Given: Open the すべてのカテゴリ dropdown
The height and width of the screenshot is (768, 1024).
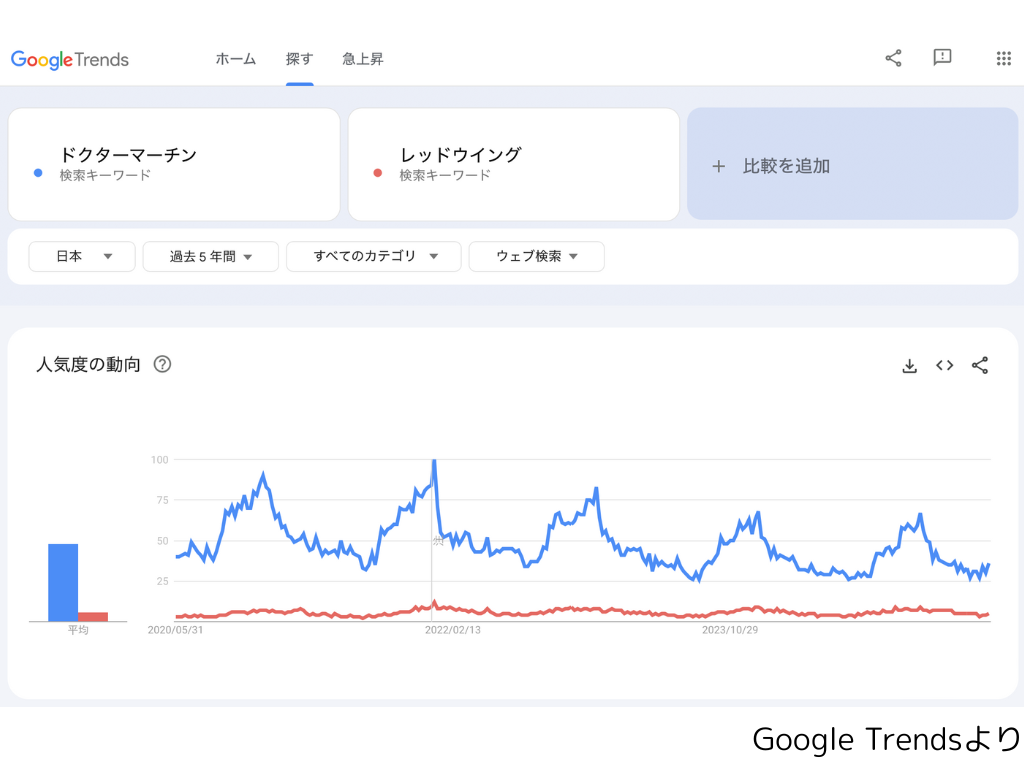Looking at the screenshot, I should coord(374,257).
